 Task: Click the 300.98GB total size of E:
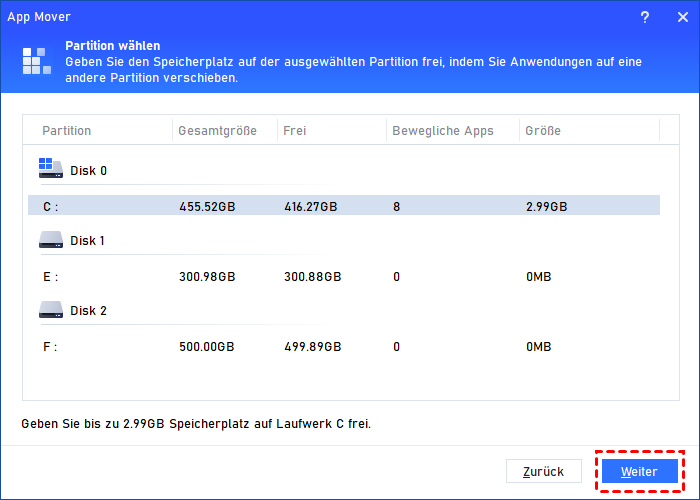click(x=206, y=276)
